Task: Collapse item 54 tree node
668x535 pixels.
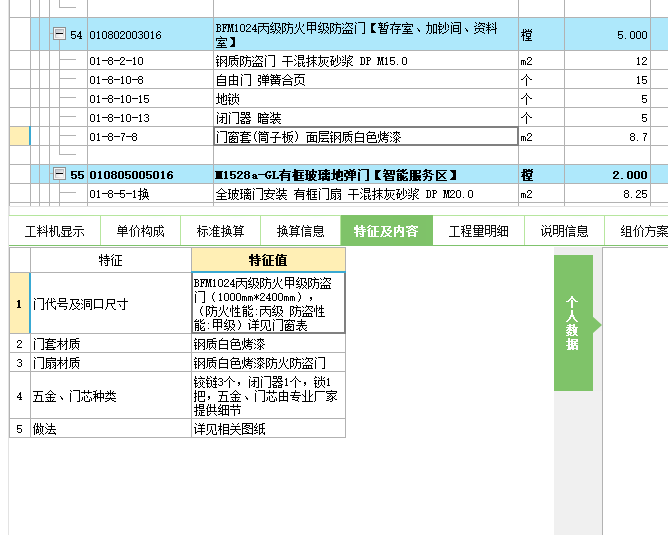Action: (59, 34)
